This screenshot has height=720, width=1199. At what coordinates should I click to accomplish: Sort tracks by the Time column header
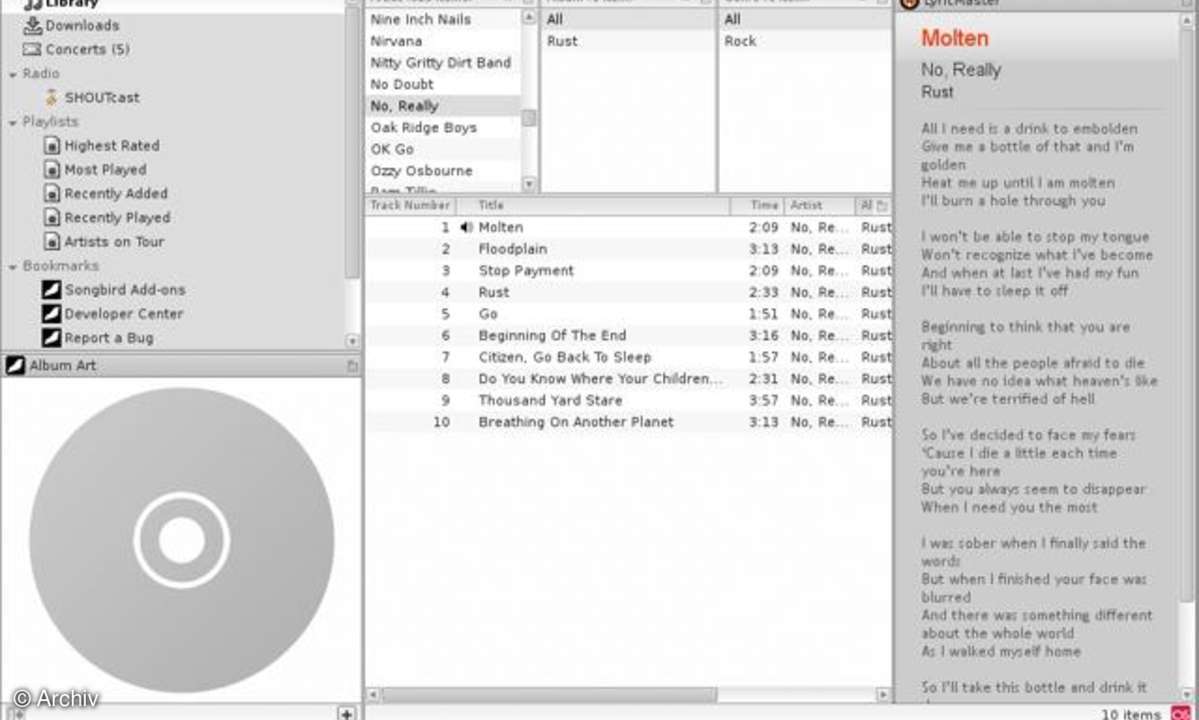pos(757,206)
